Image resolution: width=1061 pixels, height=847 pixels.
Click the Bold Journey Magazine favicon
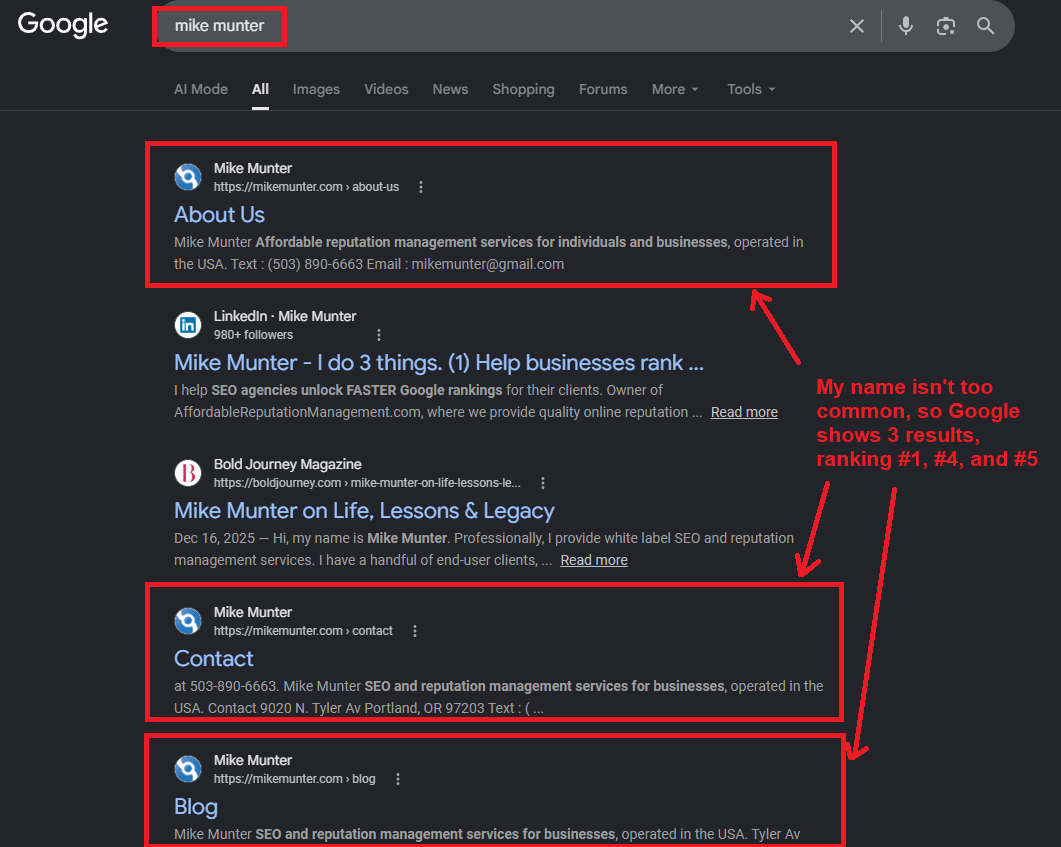pyautogui.click(x=188, y=474)
